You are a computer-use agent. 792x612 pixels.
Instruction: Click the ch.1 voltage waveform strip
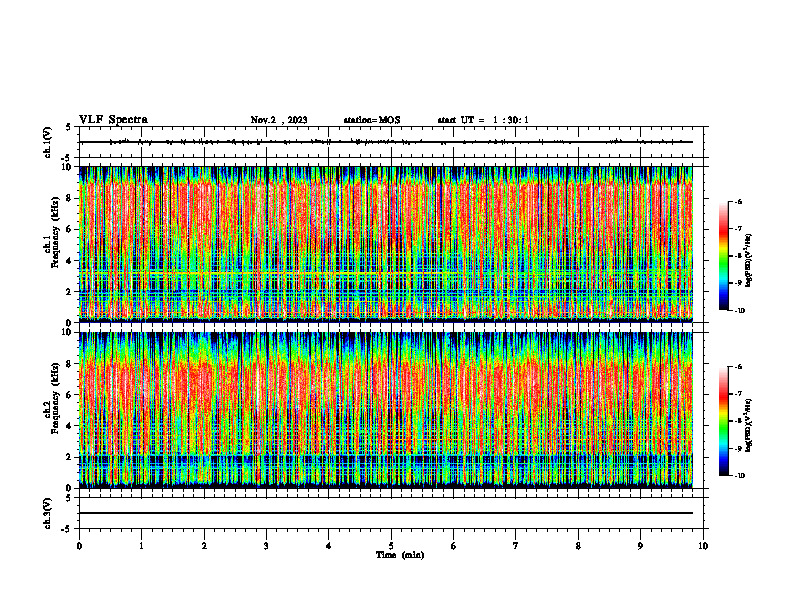[391, 142]
